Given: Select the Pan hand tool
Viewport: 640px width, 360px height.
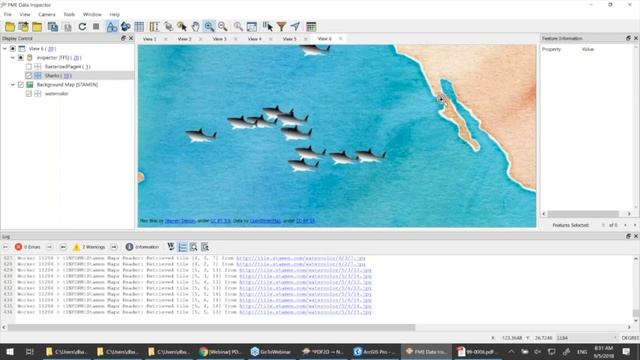Looking at the screenshot, I should (196, 27).
